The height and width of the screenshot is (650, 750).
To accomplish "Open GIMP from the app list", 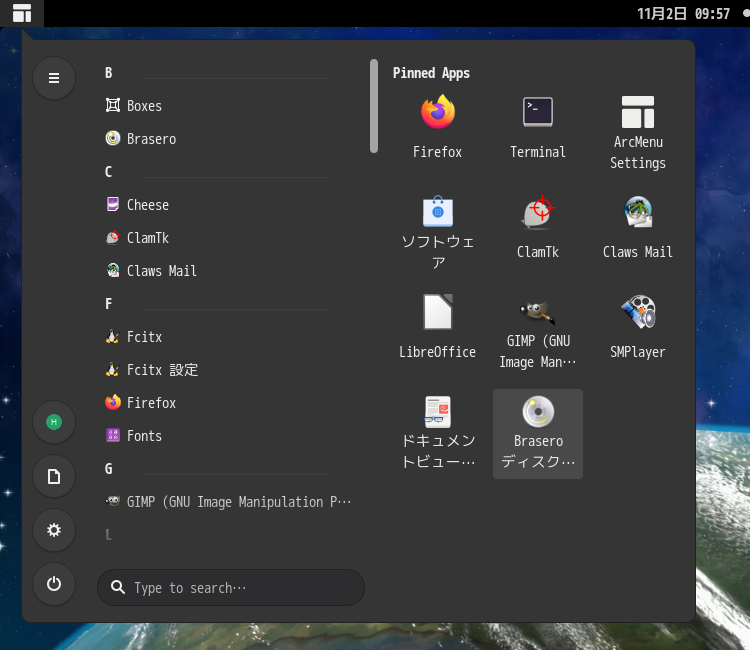I will [x=230, y=502].
